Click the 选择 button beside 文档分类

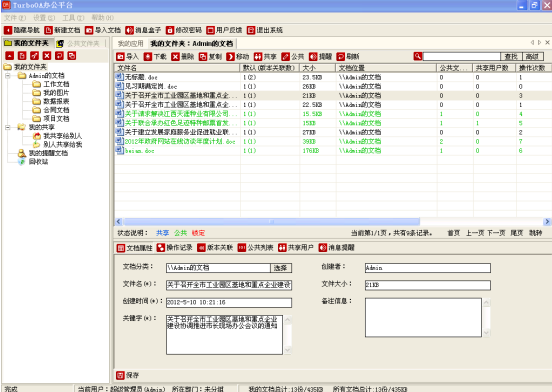pos(281,268)
